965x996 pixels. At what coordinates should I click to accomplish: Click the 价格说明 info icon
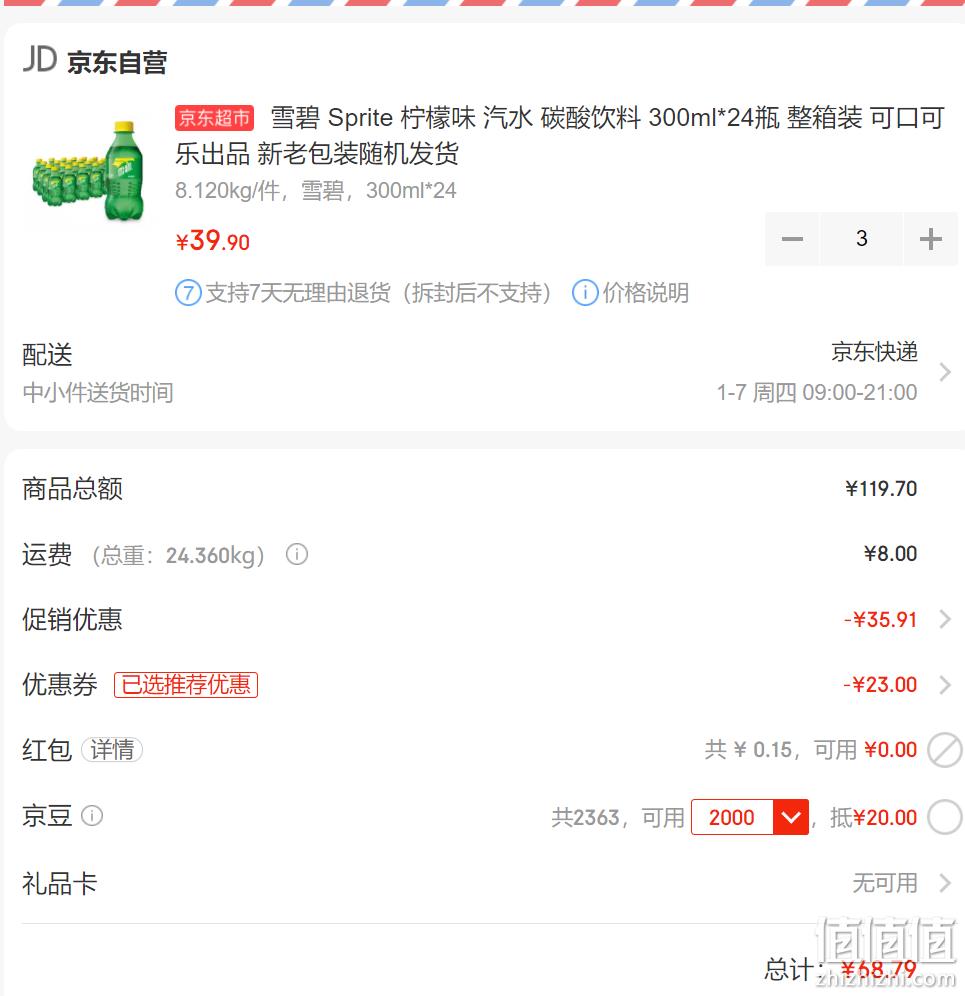(x=585, y=293)
